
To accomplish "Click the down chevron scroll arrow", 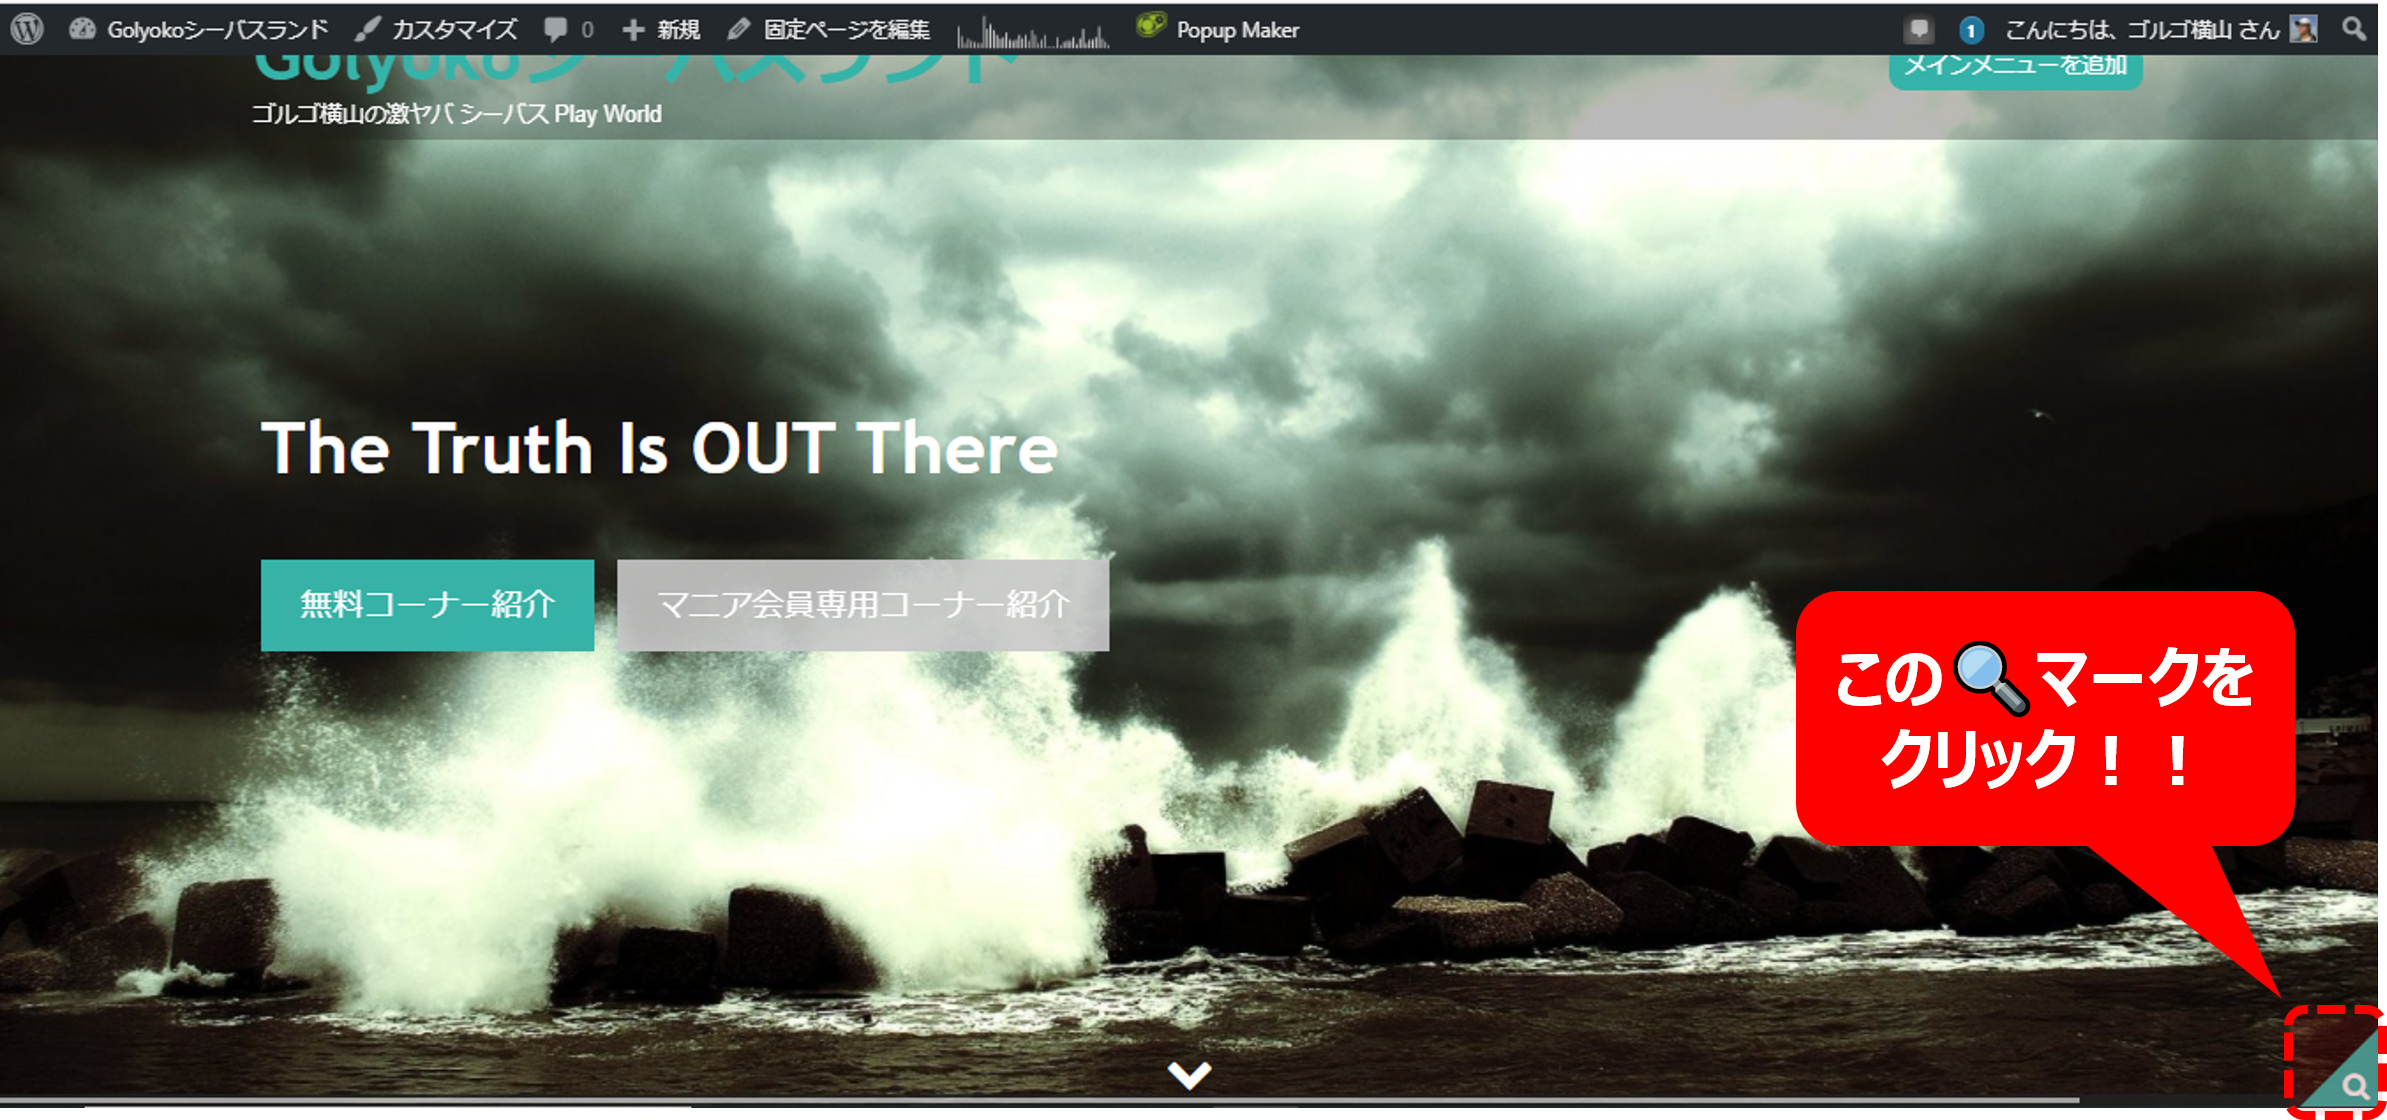I will [x=1189, y=1075].
